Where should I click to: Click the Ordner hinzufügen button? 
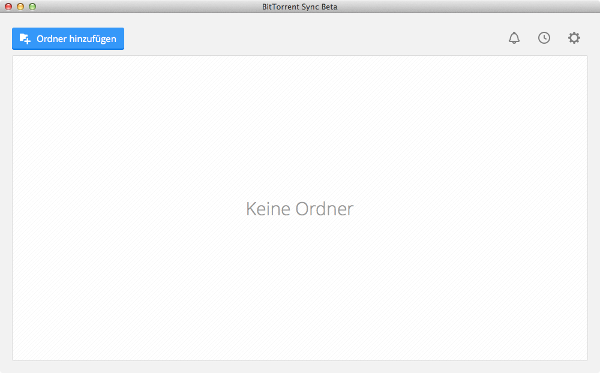pyautogui.click(x=68, y=39)
